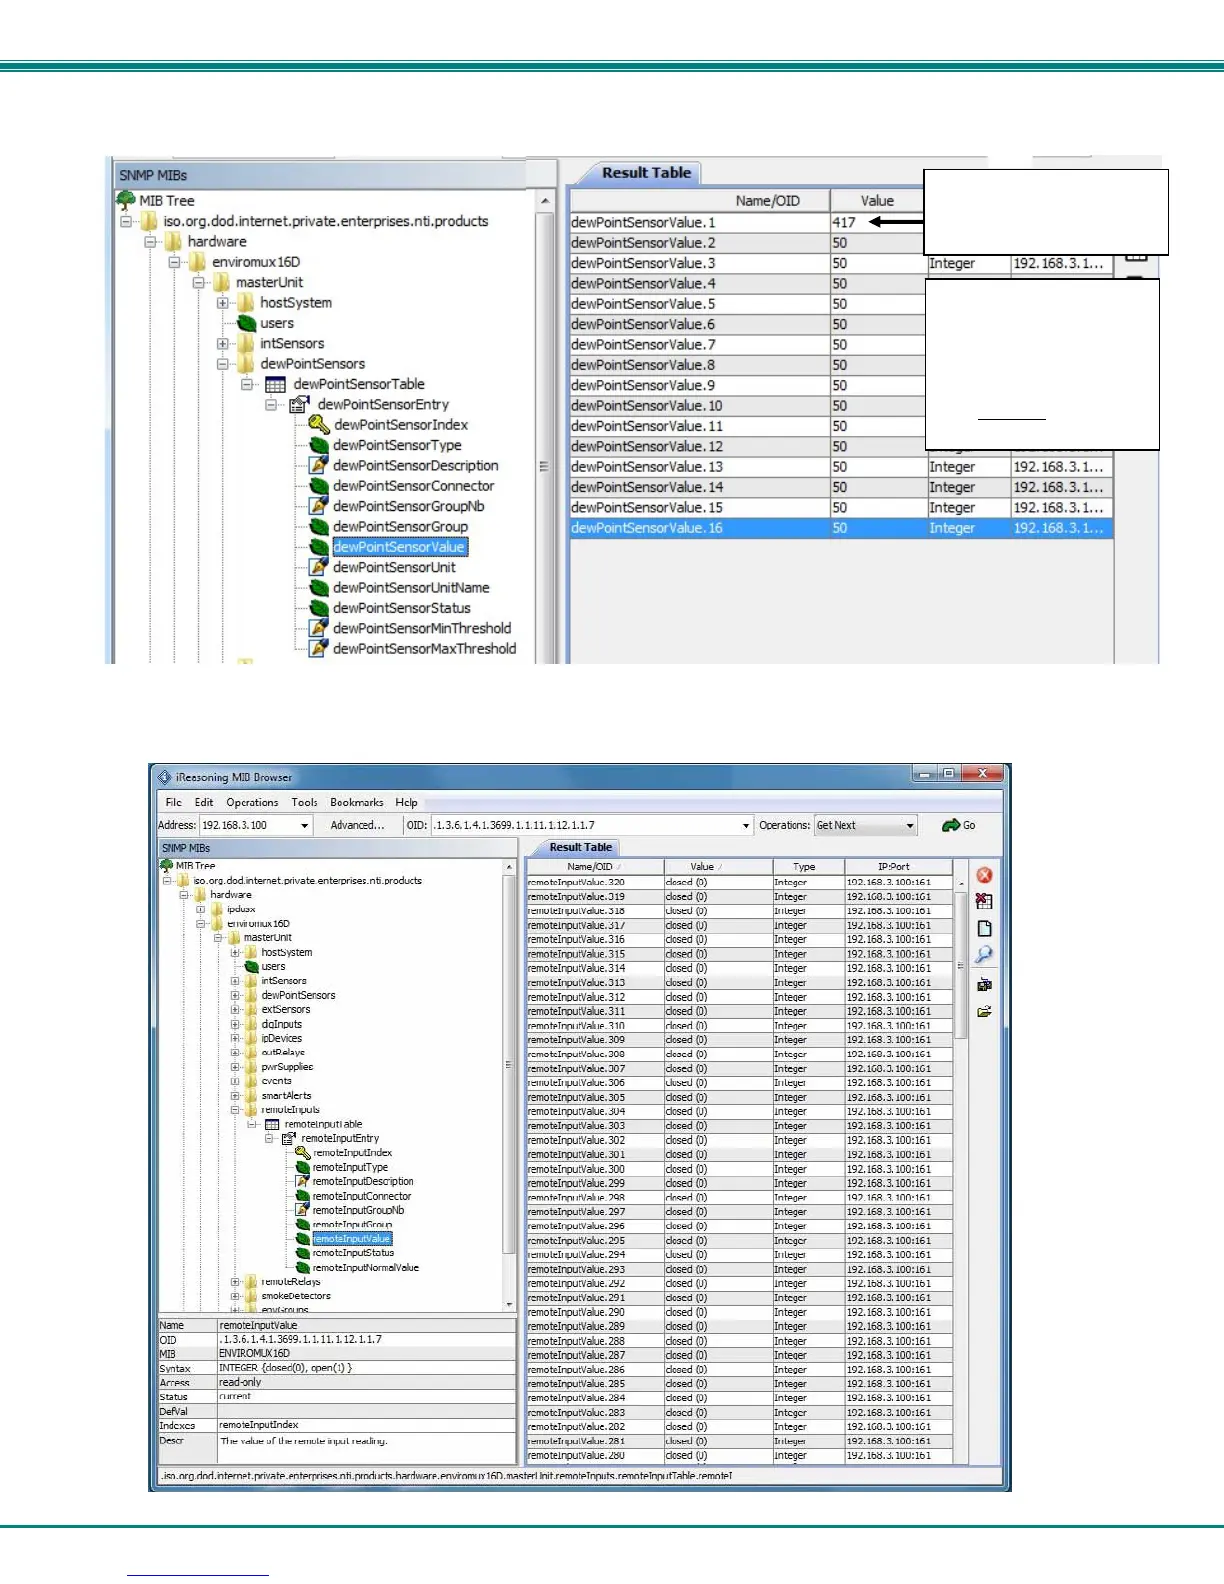Open the Help menu
The image size is (1224, 1584).
(406, 802)
